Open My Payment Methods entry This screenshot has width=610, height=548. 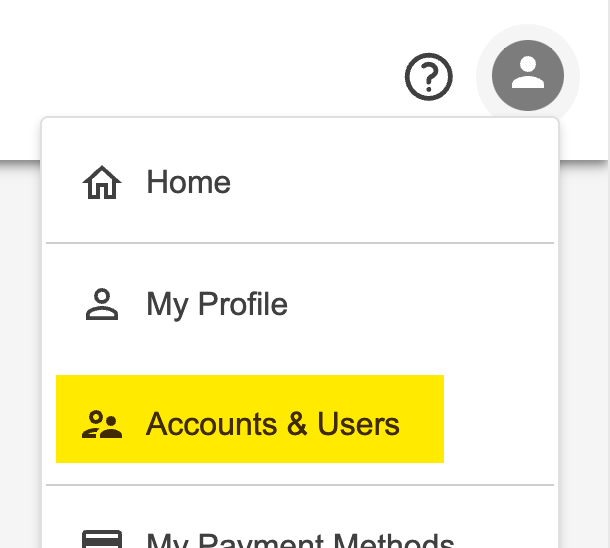[x=300, y=539]
